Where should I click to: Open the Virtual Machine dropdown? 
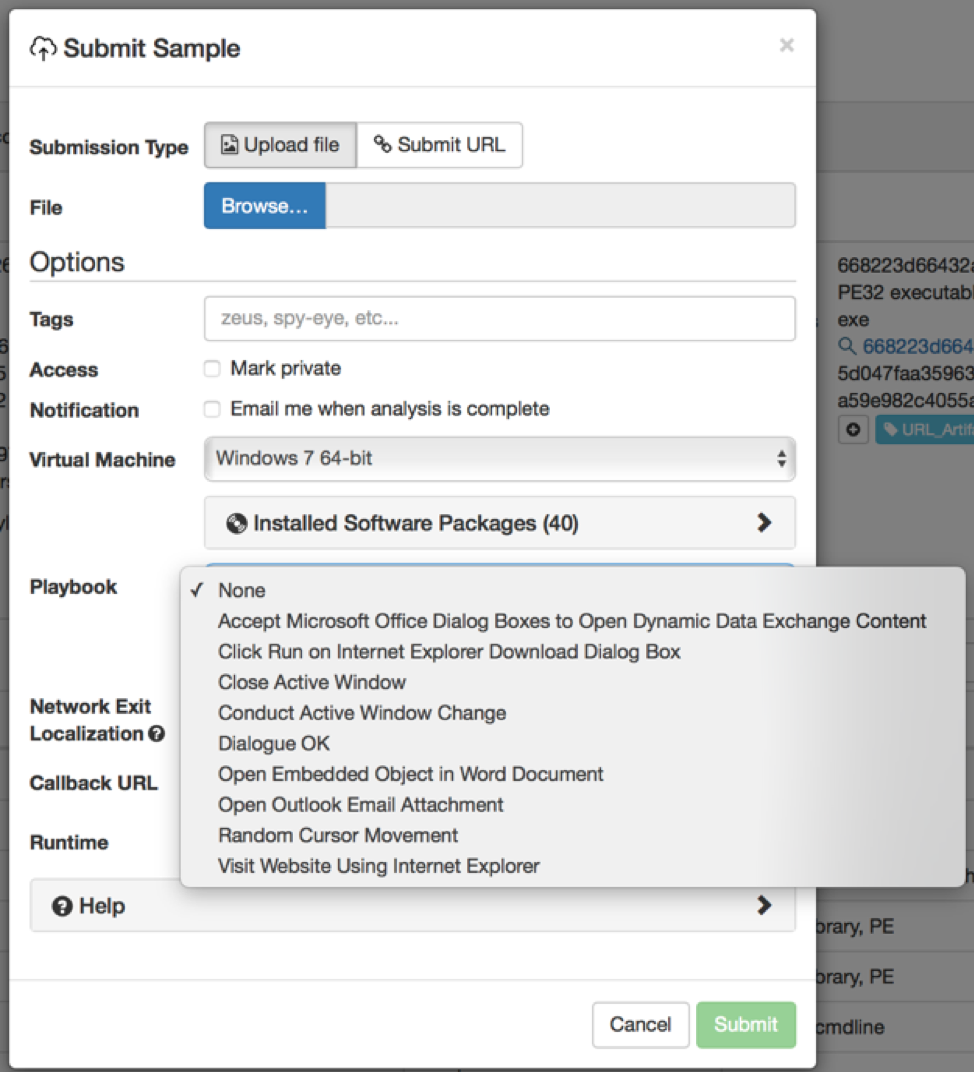point(499,459)
